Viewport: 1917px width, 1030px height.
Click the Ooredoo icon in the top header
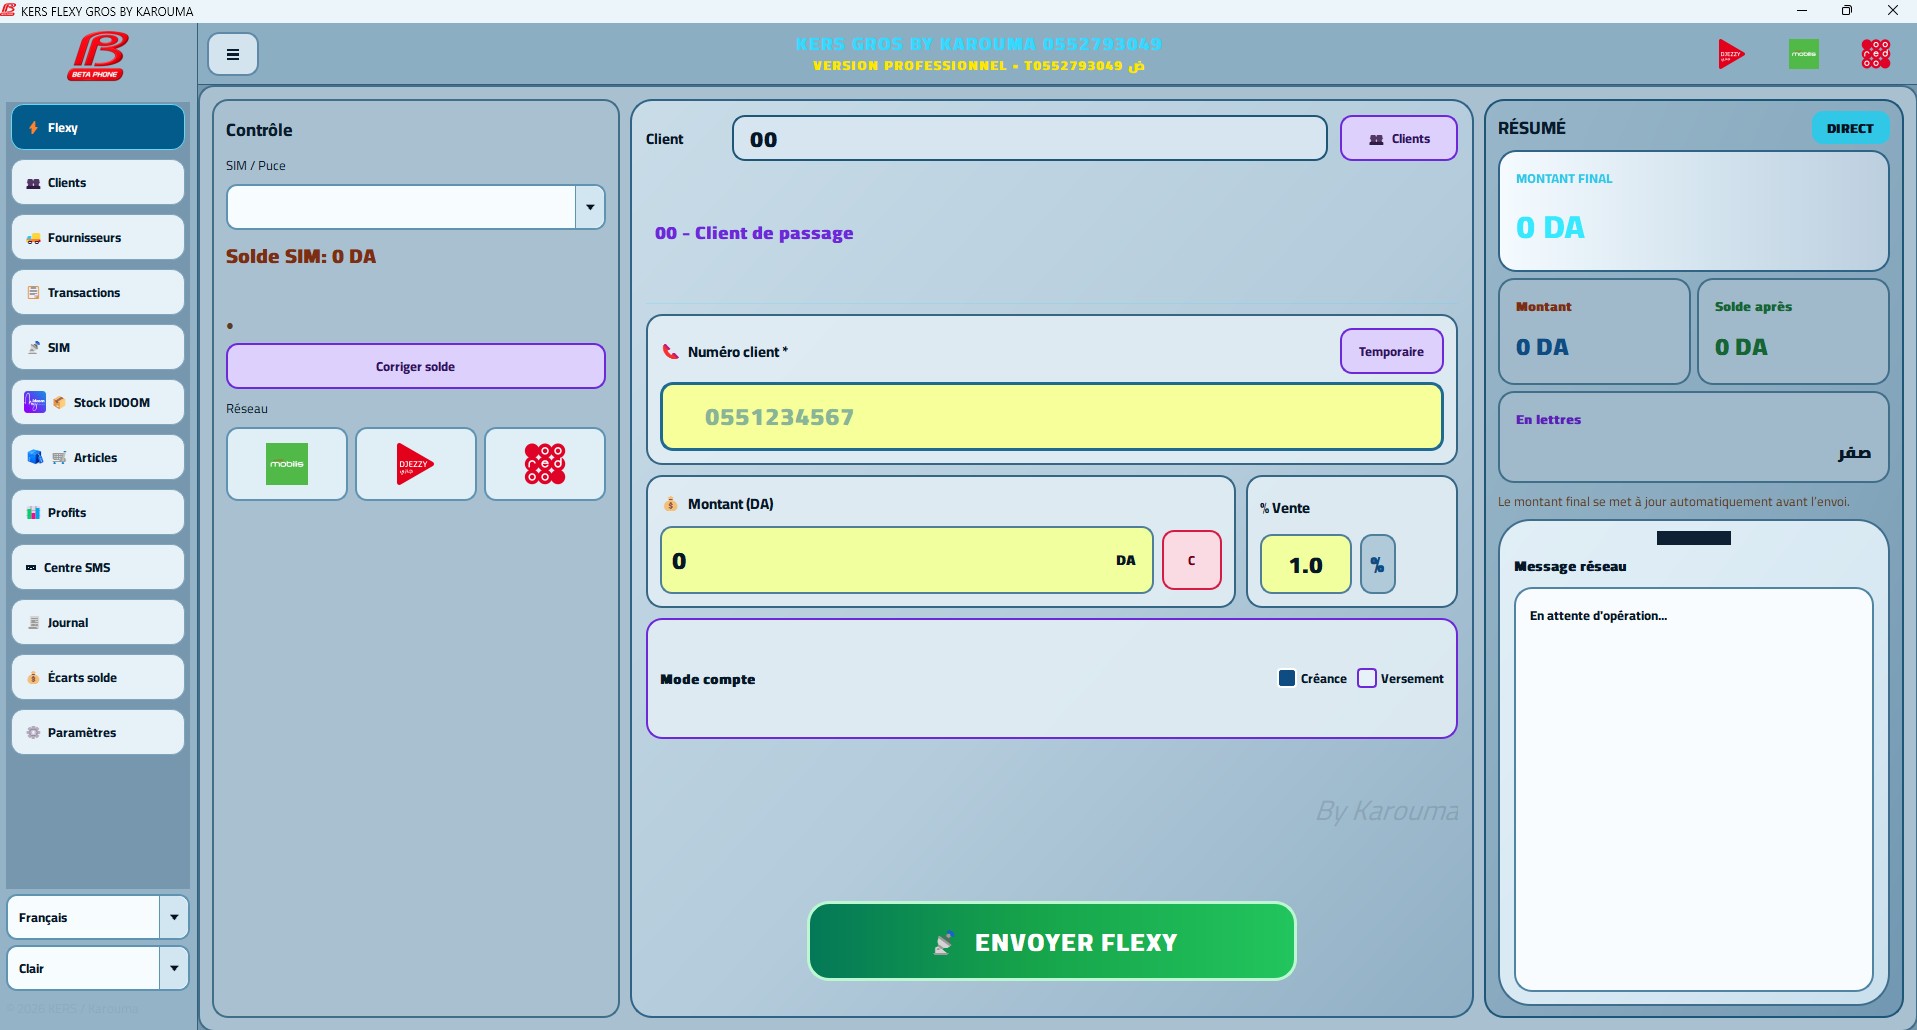coord(1876,54)
